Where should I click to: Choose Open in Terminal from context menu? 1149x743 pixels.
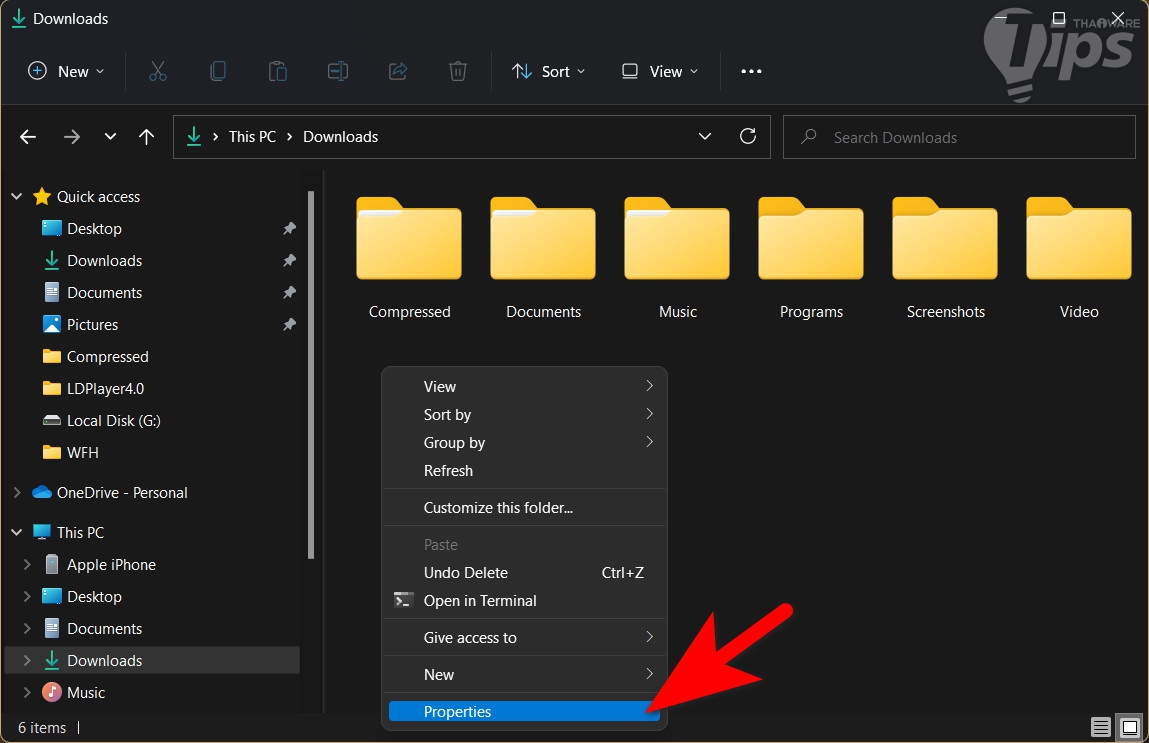click(480, 601)
